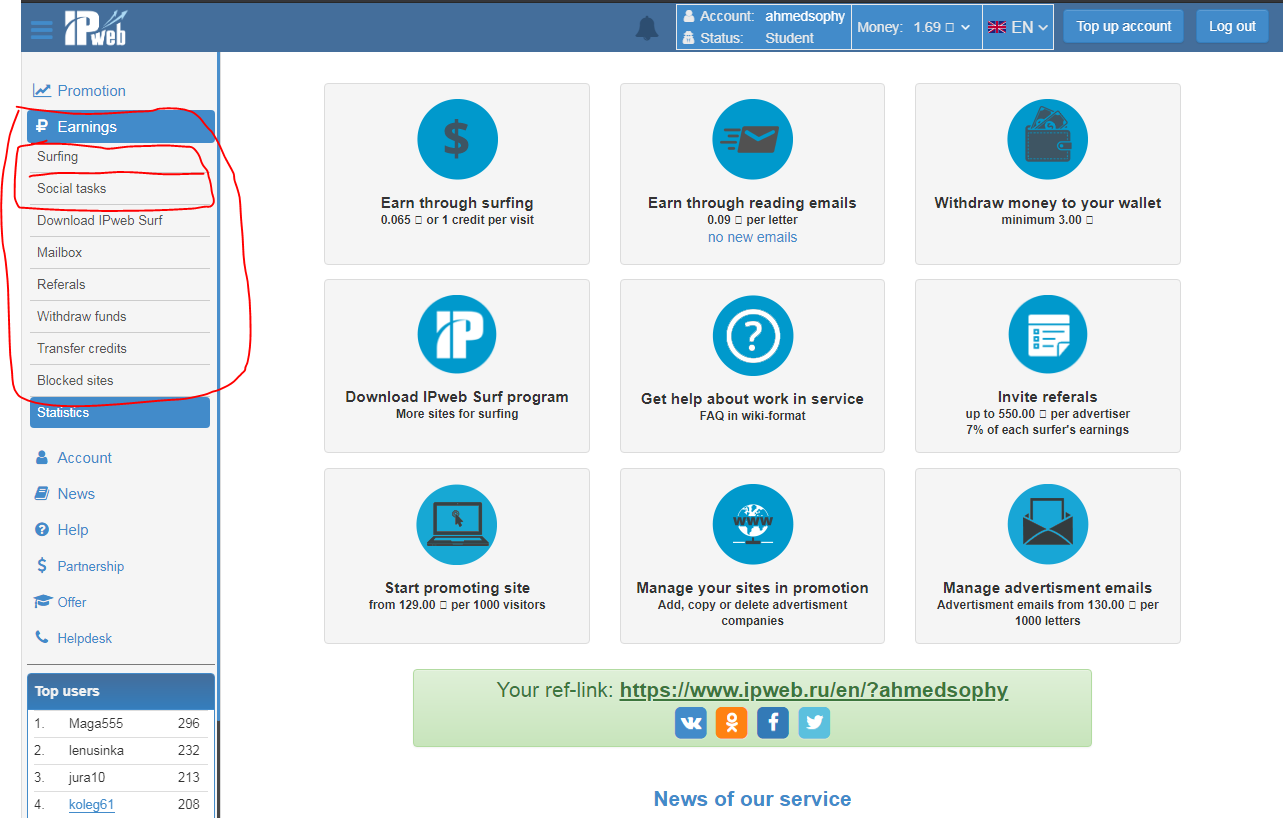1283x818 pixels.
Task: Open Statistics menu item
Action: click(120, 412)
